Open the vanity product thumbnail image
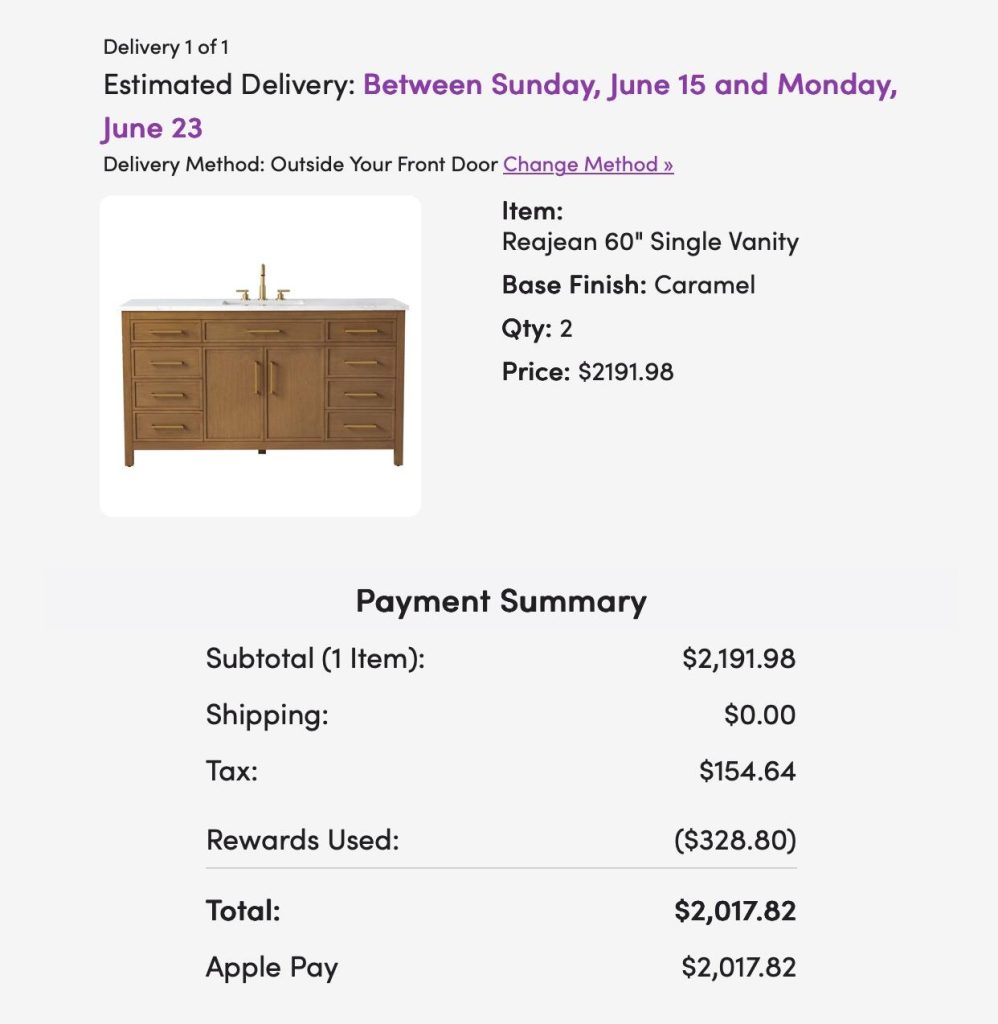This screenshot has height=1024, width=998. tap(260, 356)
